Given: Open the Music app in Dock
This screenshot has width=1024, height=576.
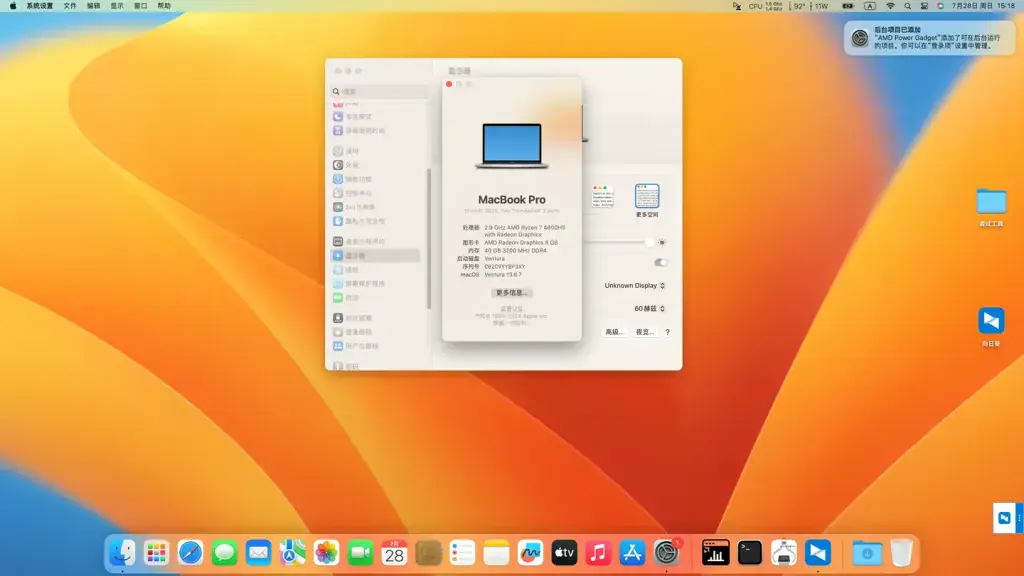Looking at the screenshot, I should (x=598, y=553).
